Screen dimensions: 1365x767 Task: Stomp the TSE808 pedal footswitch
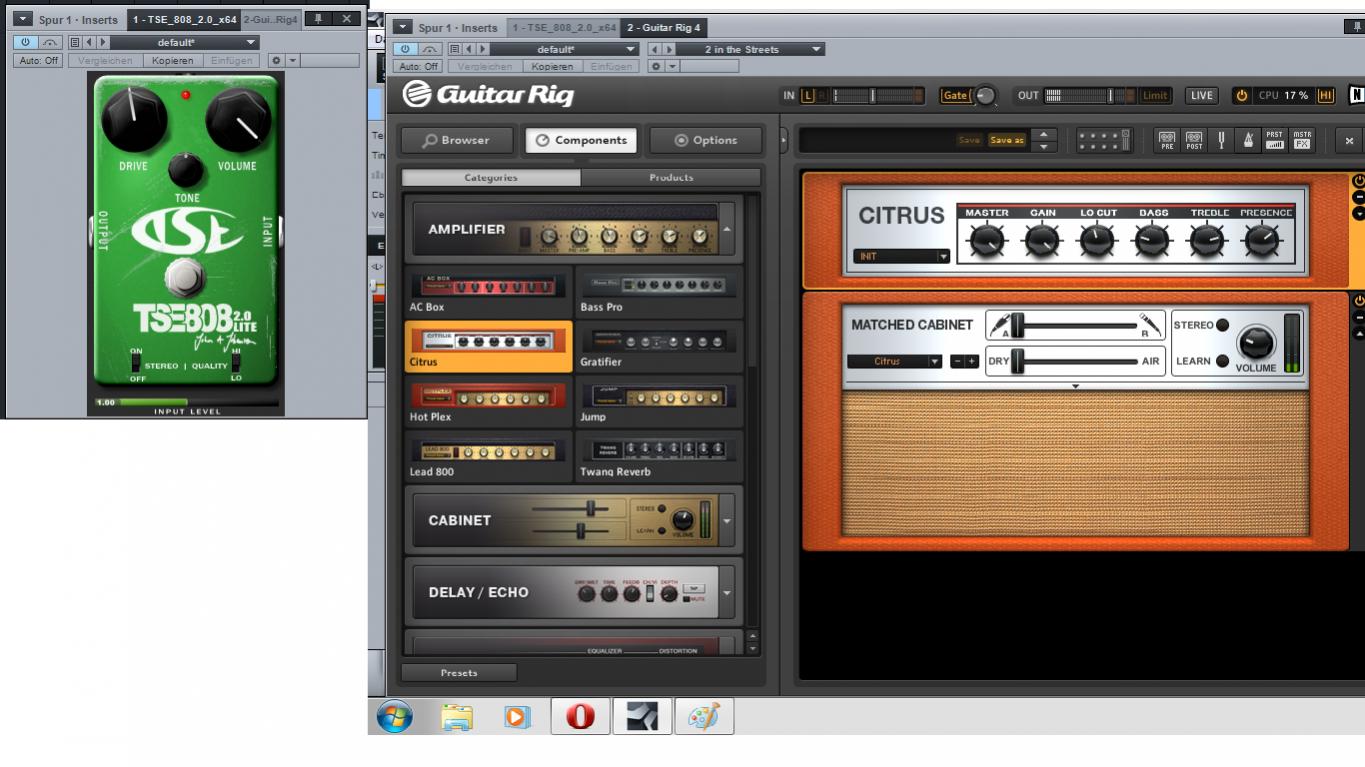click(x=186, y=277)
